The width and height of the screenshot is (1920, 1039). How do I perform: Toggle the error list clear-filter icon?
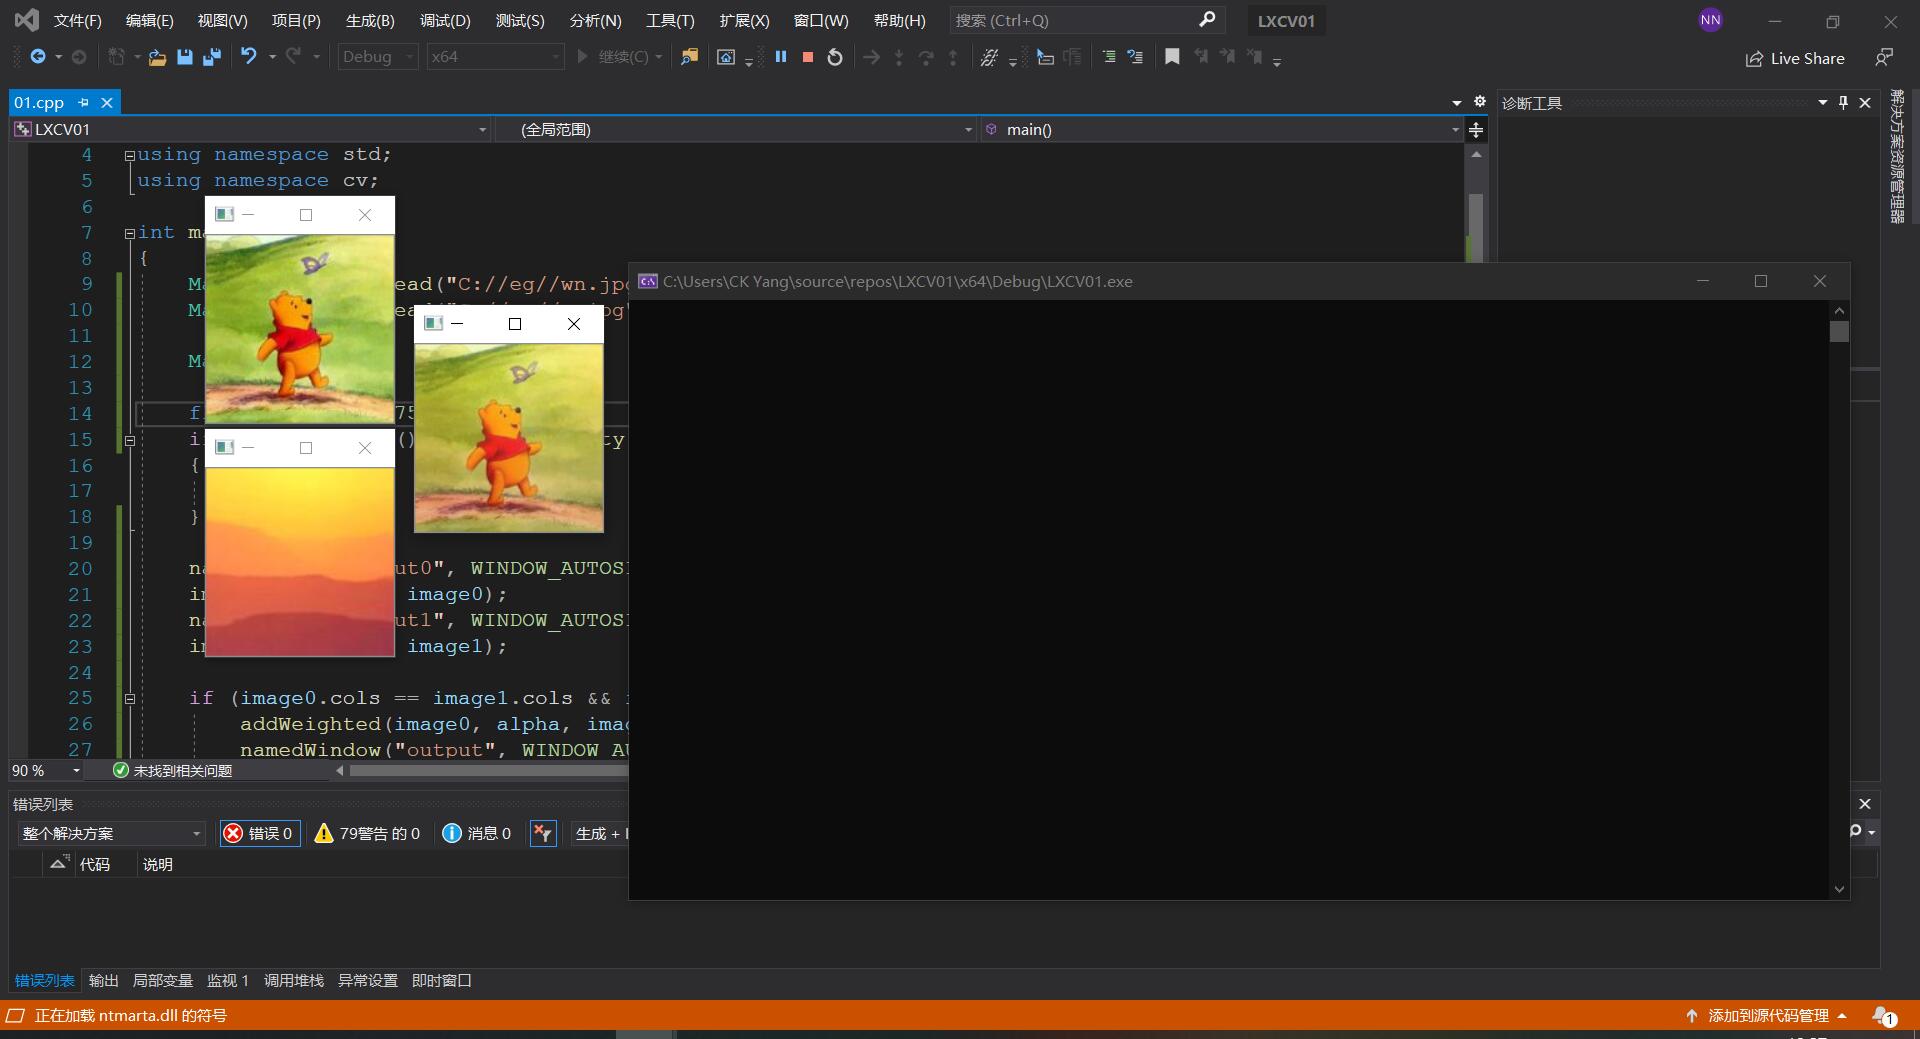(x=542, y=833)
